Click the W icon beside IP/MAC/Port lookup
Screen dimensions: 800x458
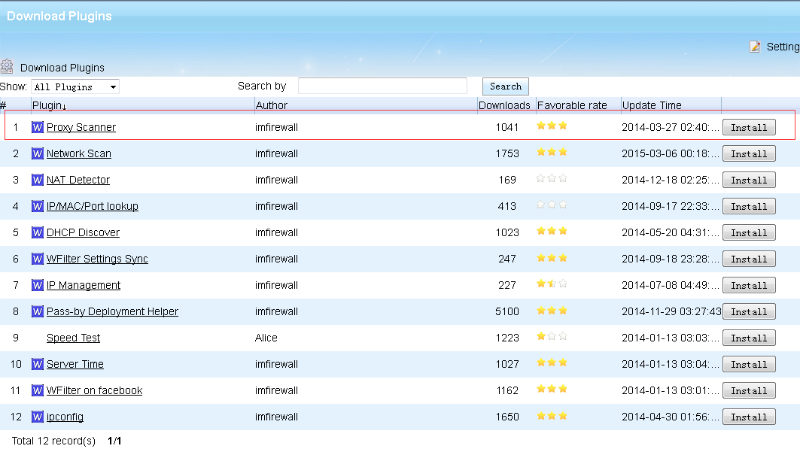(x=37, y=206)
